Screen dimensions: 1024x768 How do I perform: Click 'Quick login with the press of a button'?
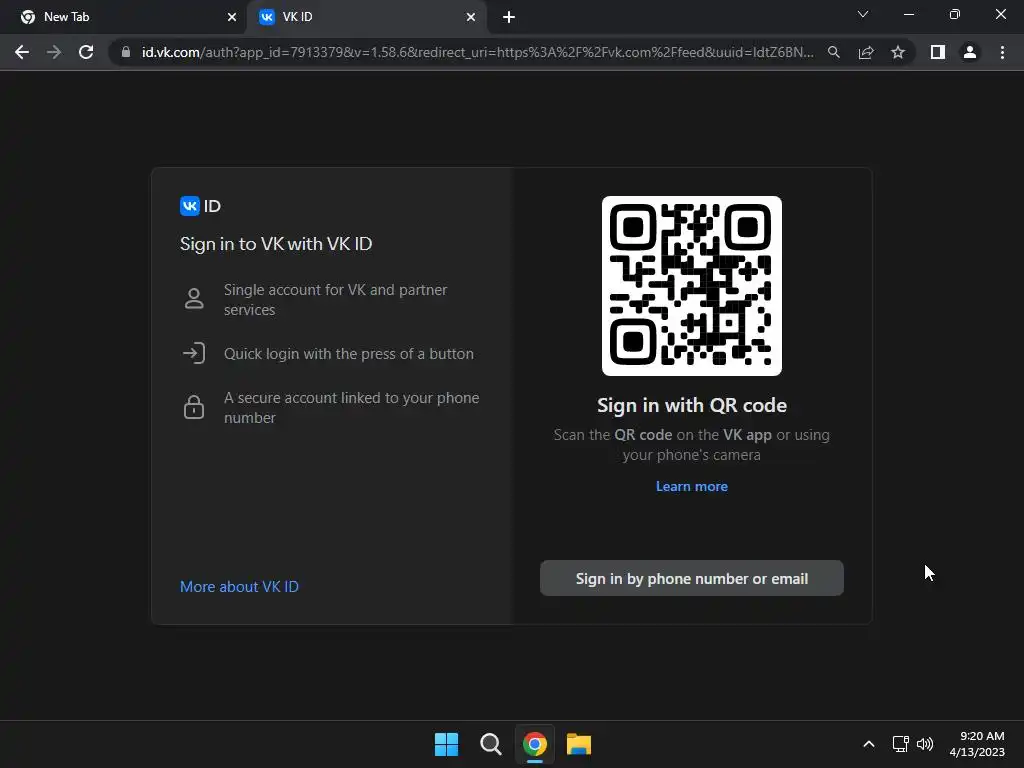point(349,353)
